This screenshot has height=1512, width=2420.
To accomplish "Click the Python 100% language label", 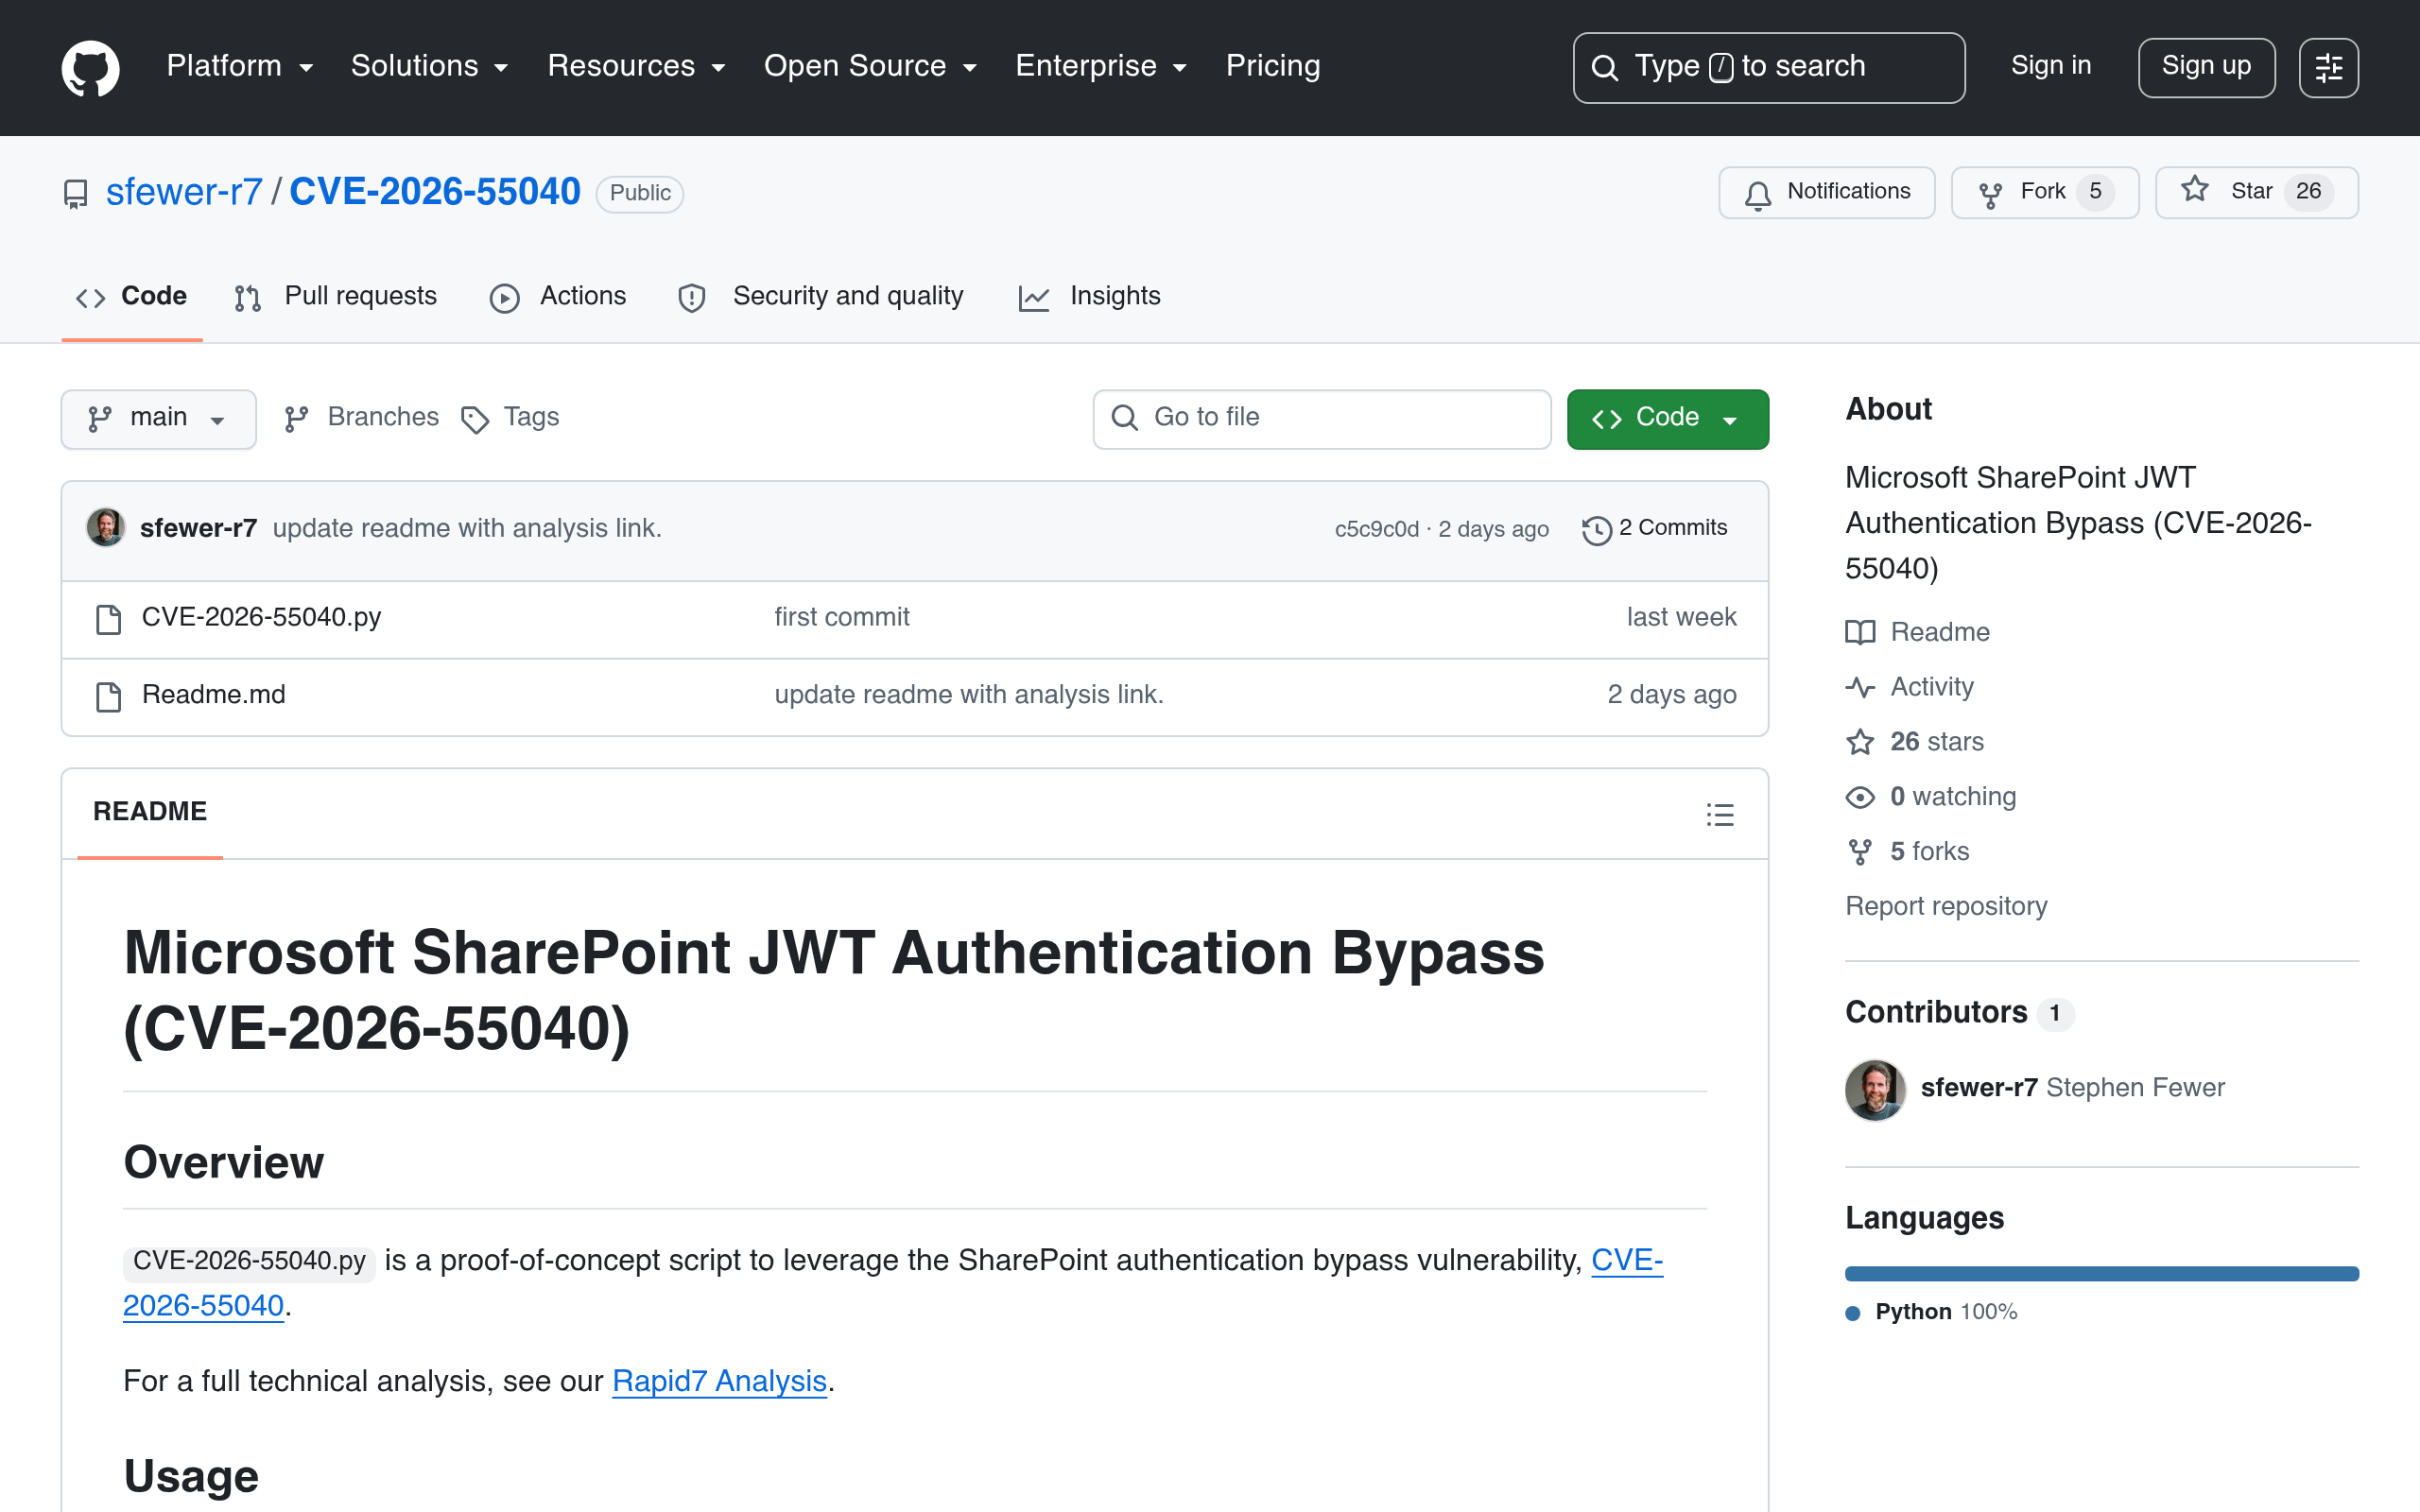I will click(x=1931, y=1312).
